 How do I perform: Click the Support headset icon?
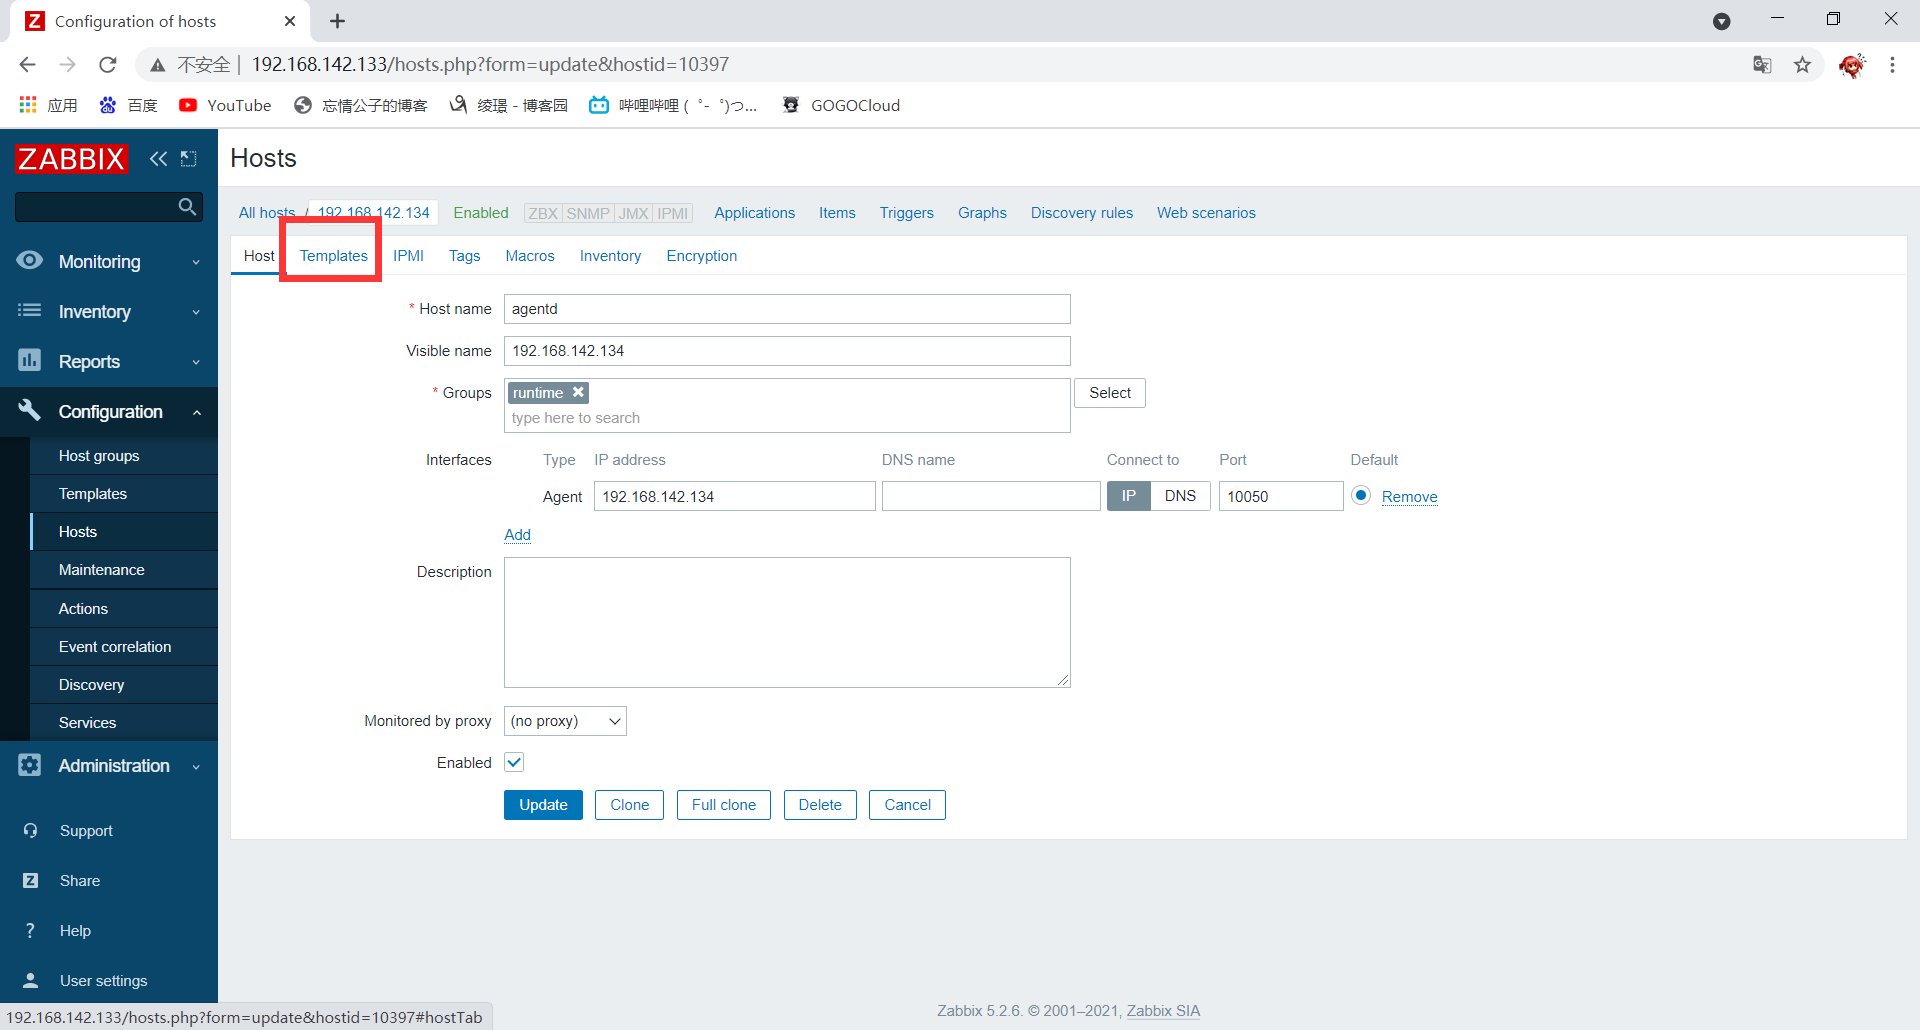pyautogui.click(x=31, y=830)
